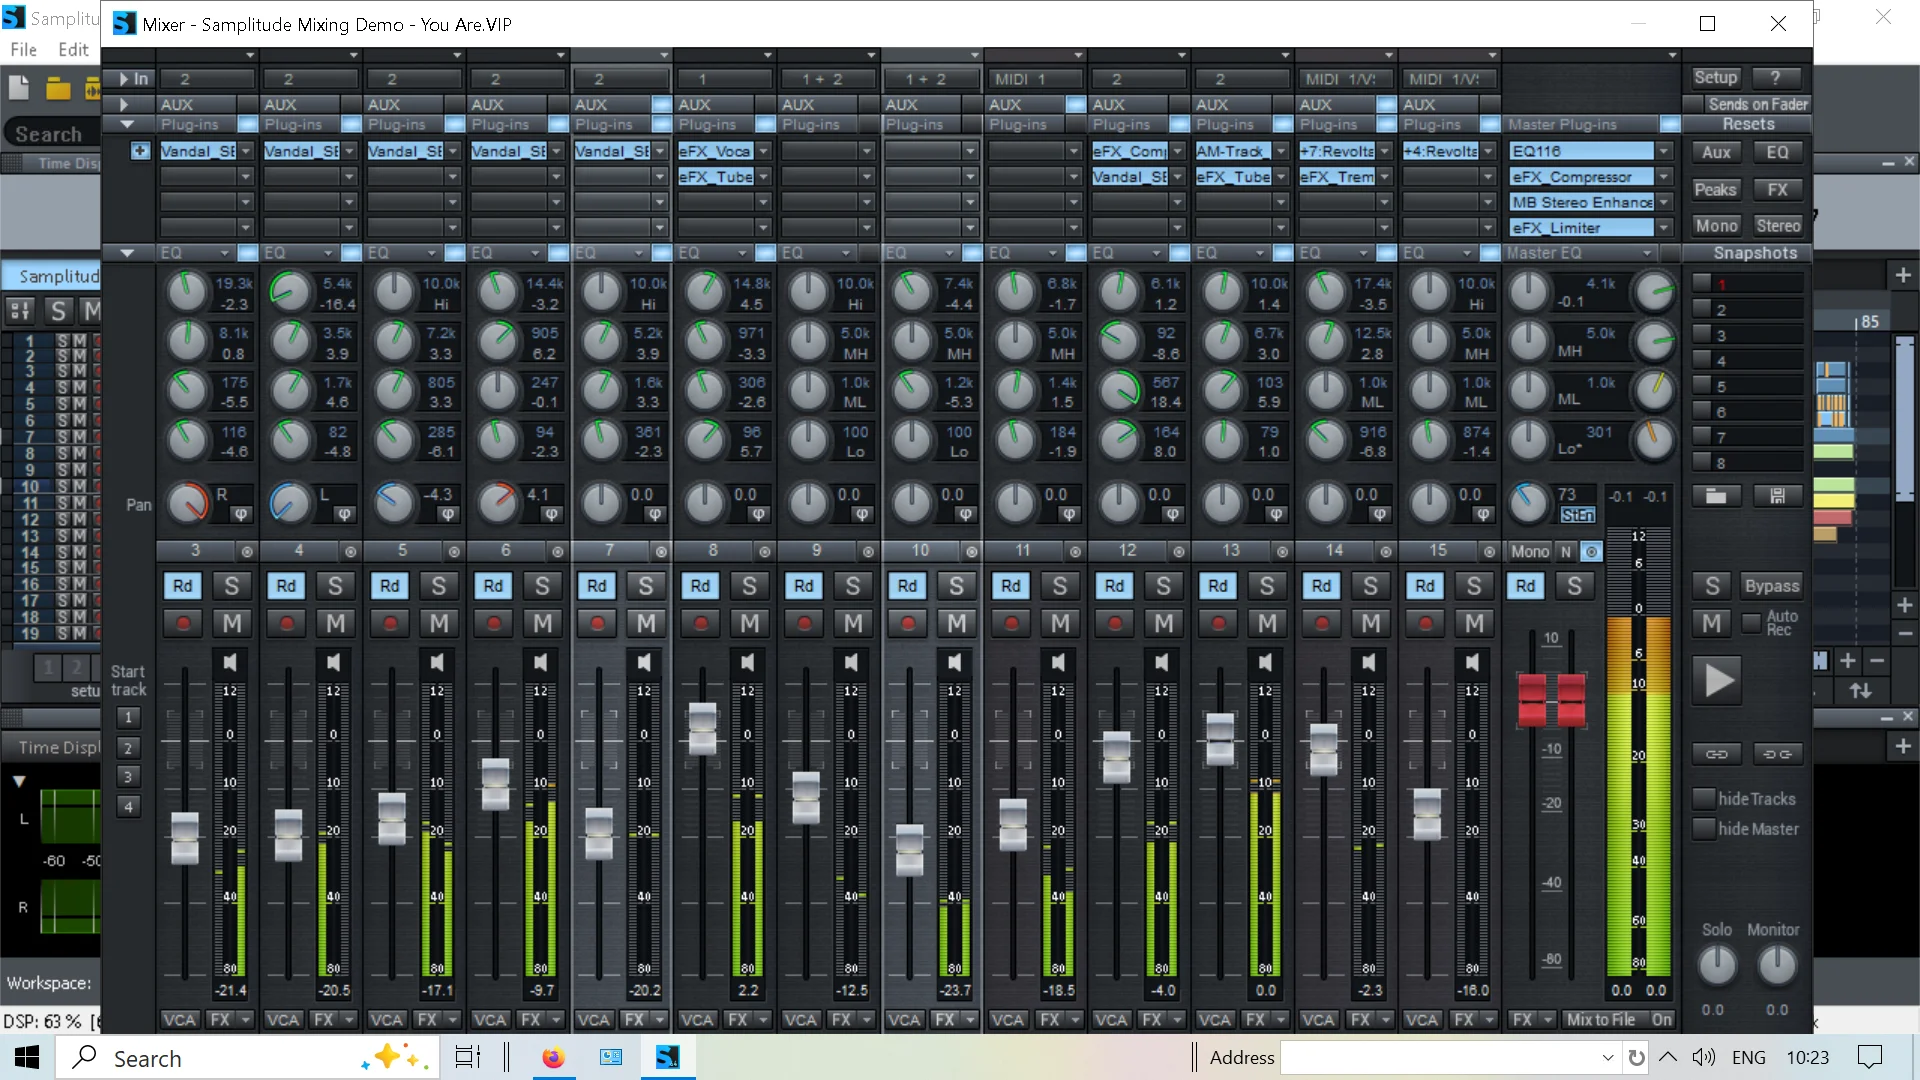Invert phase on track 5
1920x1080 pixels.
(x=448, y=514)
